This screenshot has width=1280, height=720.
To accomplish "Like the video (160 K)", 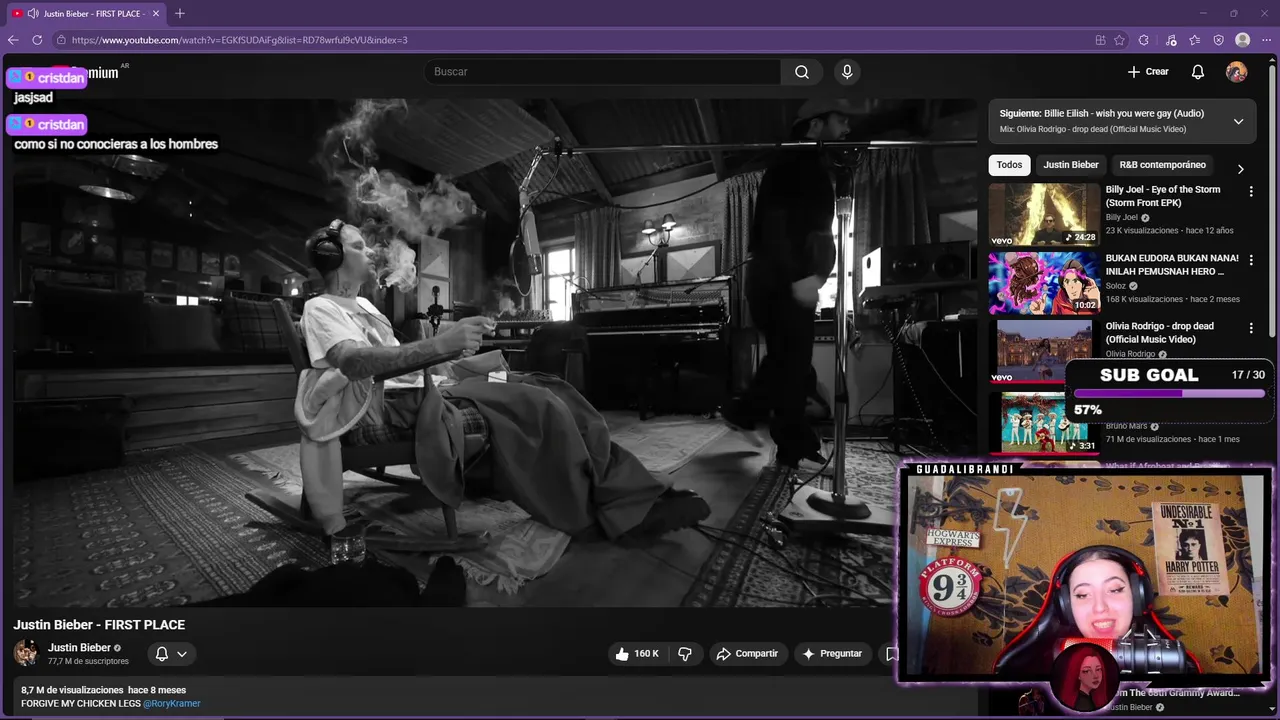I will [636, 654].
